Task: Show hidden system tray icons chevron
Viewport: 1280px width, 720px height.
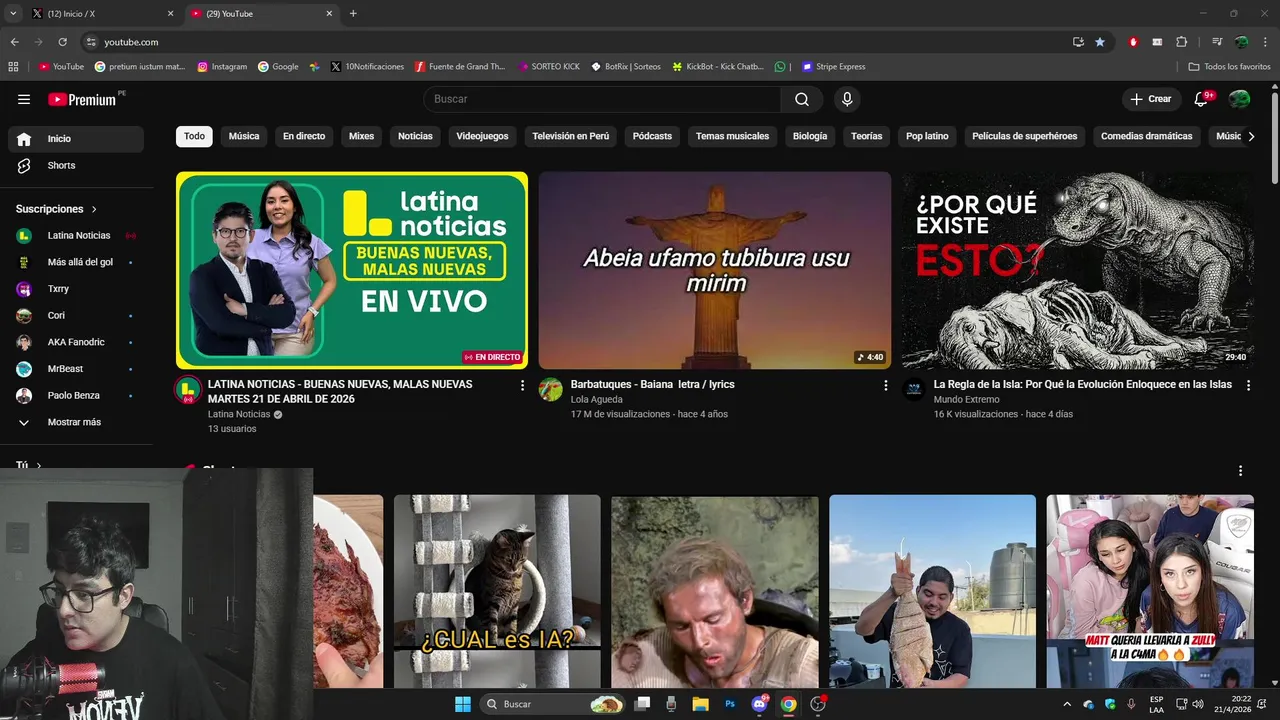Action: (1067, 704)
